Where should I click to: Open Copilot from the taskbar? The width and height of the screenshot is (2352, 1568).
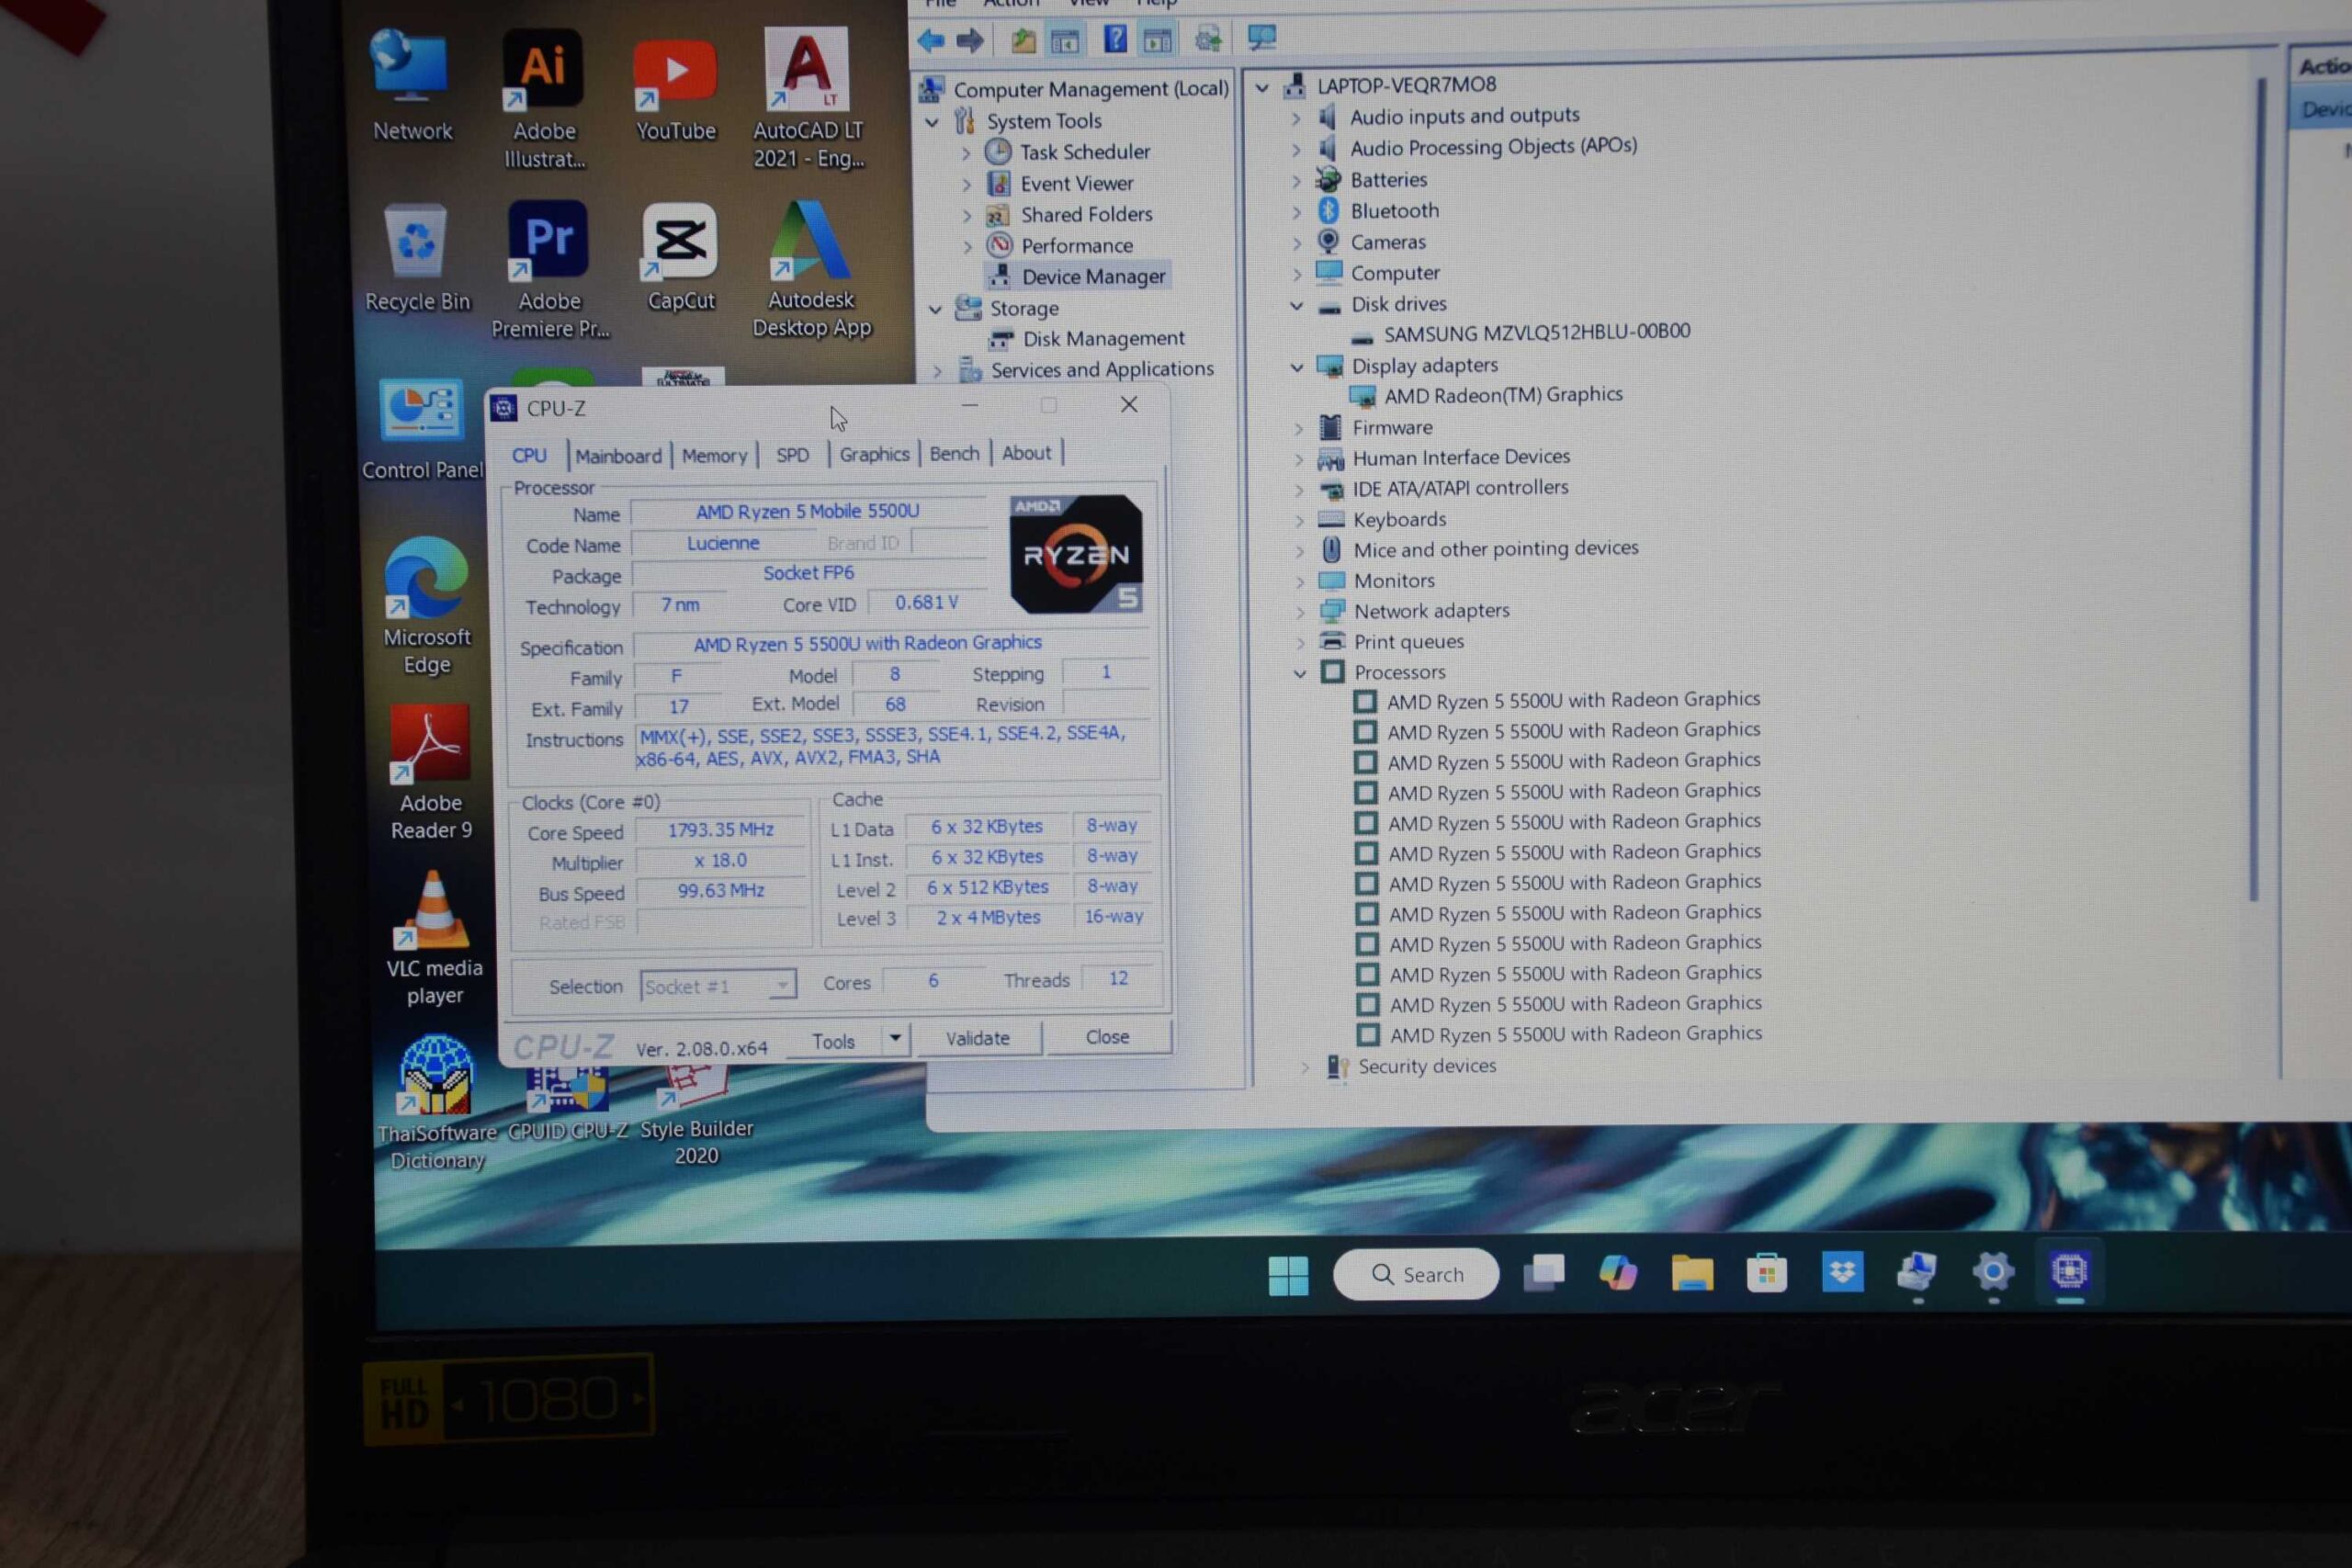click(x=1618, y=1273)
